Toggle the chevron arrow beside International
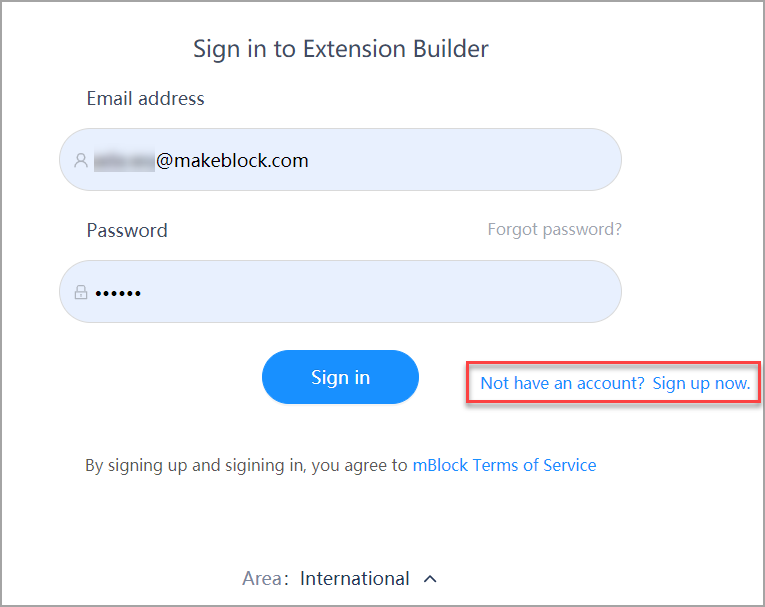This screenshot has width=765, height=607. (x=430, y=579)
